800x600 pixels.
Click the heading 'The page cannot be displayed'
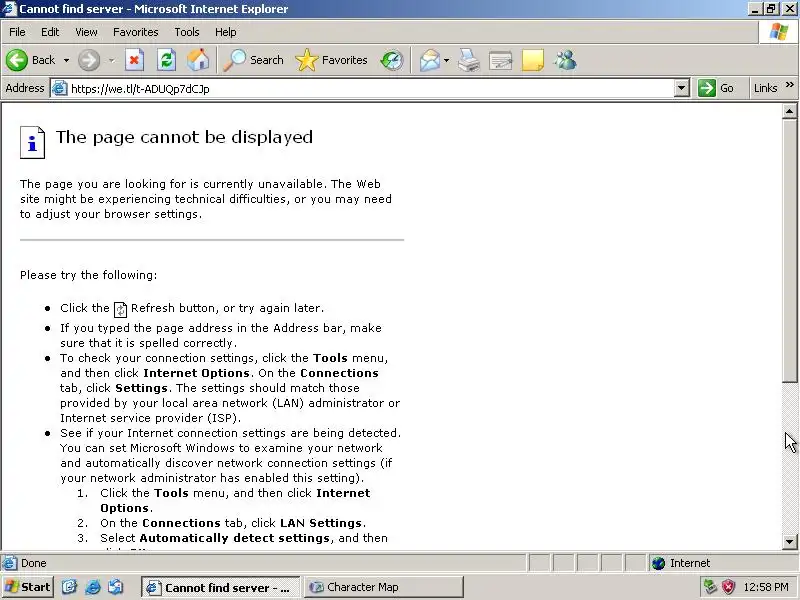[184, 137]
